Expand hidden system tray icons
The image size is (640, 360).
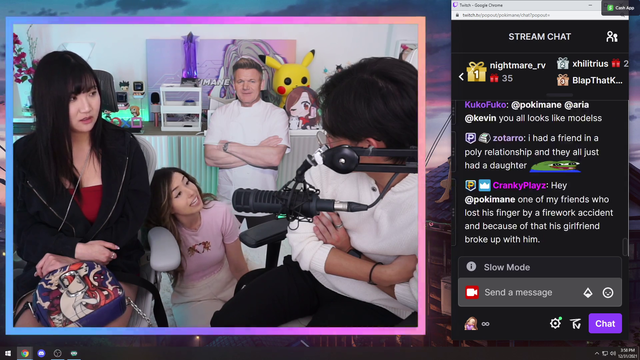(x=597, y=353)
